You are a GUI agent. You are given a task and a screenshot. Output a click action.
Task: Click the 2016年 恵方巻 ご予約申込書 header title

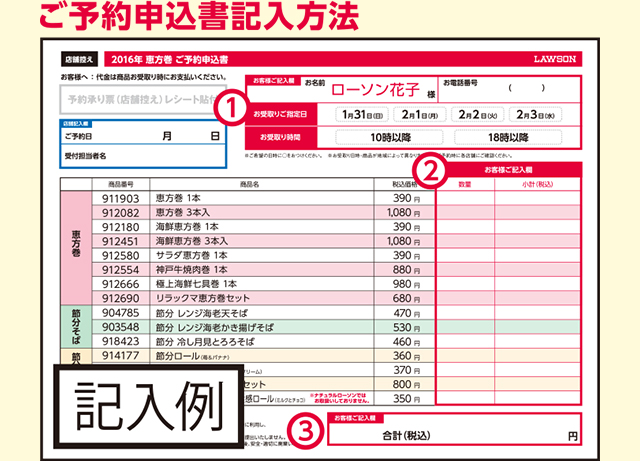coord(169,60)
